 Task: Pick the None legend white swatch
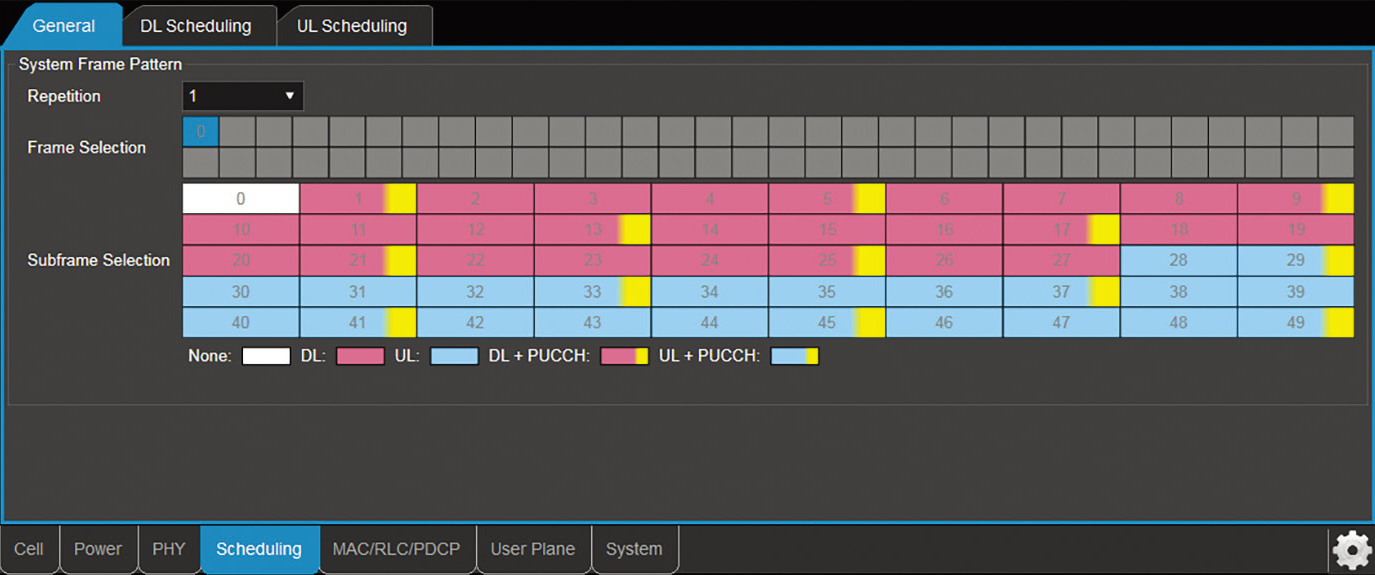[x=266, y=356]
